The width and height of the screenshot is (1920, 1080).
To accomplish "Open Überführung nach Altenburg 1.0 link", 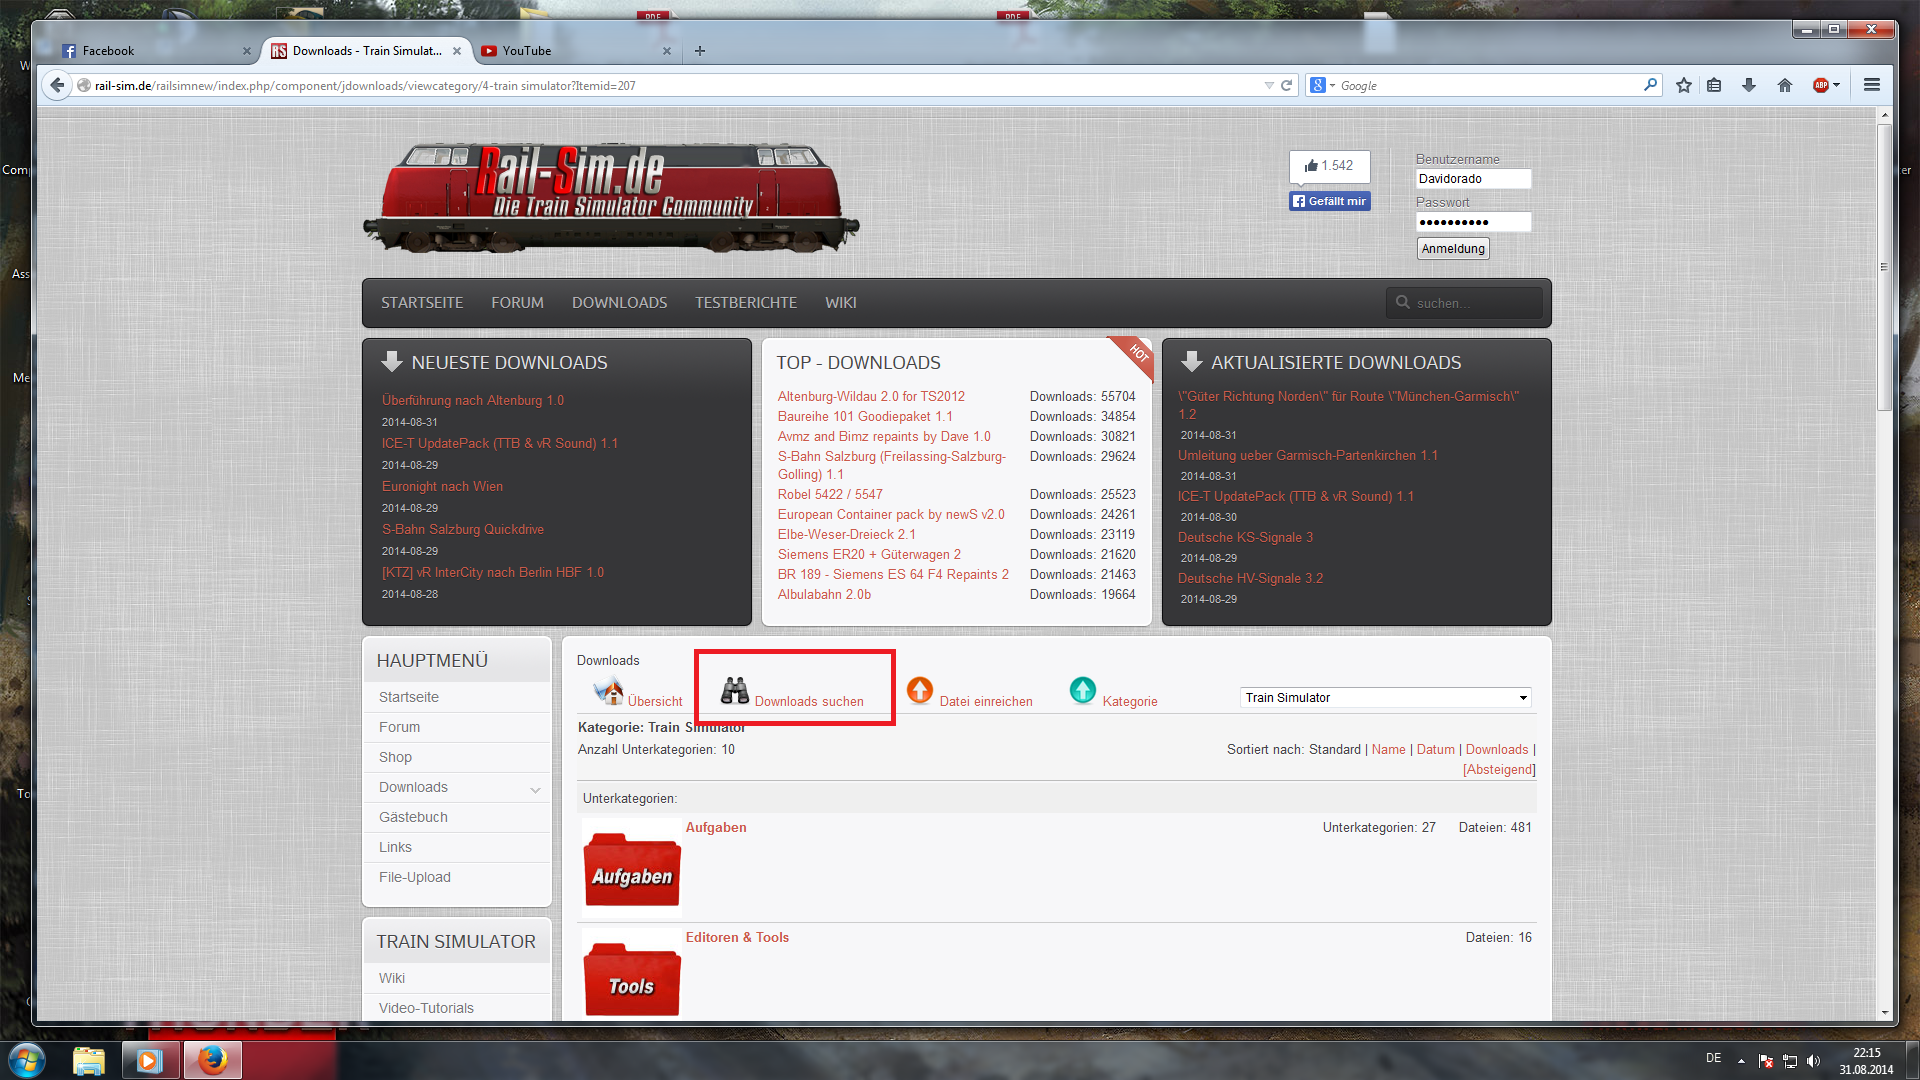I will coord(473,401).
